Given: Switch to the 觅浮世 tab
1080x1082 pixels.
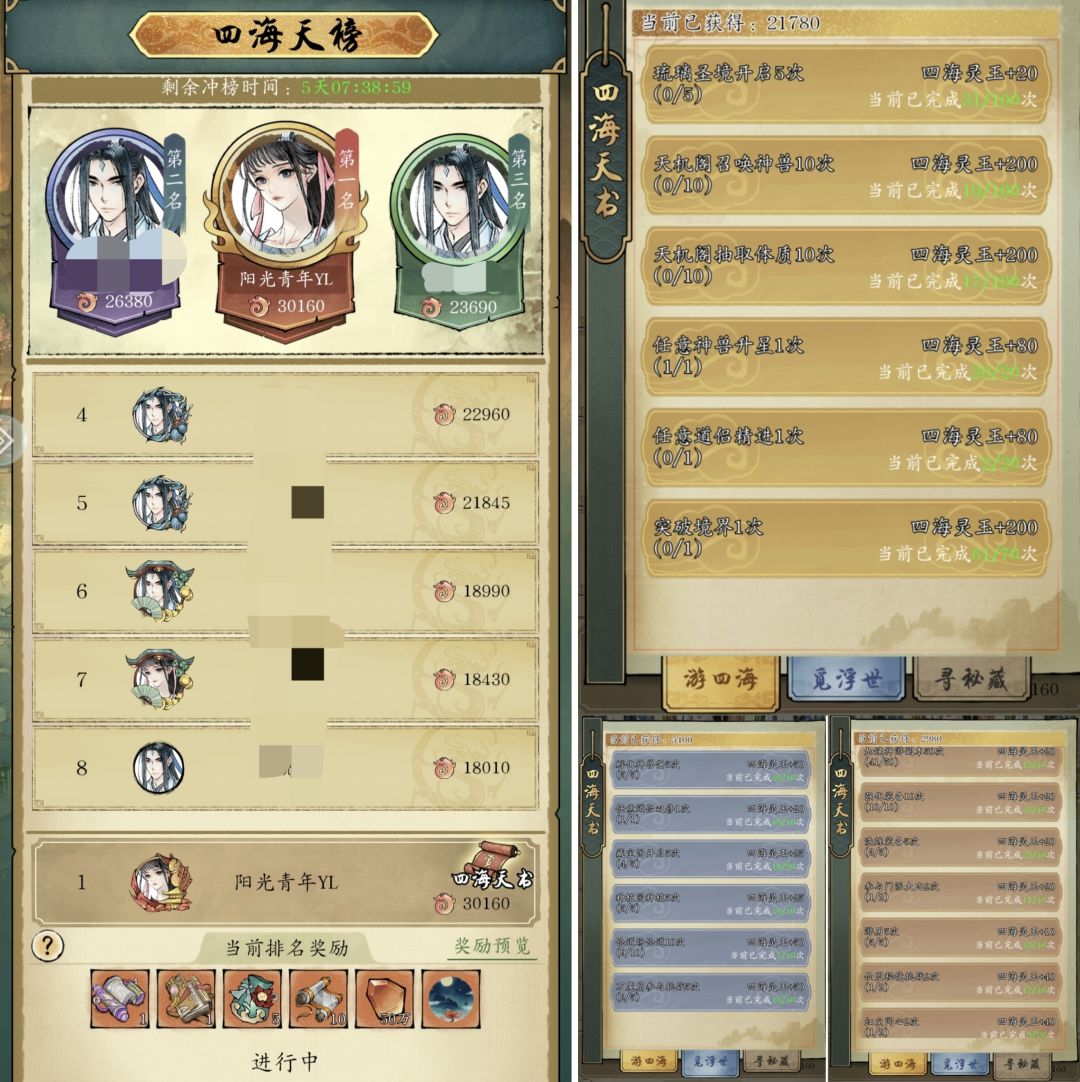Looking at the screenshot, I should tap(847, 680).
